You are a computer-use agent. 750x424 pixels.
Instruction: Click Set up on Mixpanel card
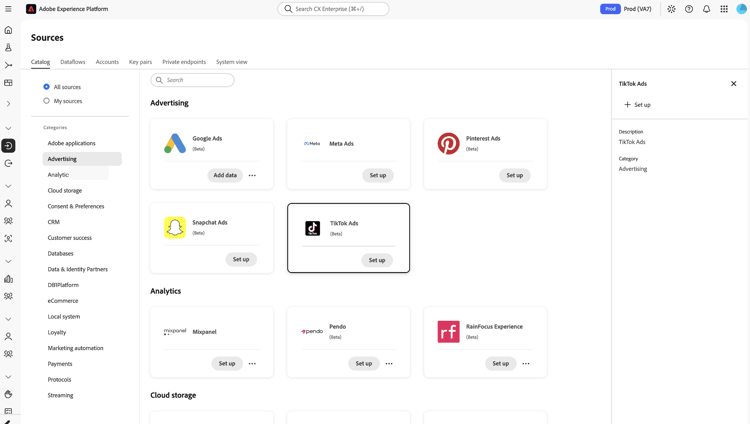click(227, 364)
